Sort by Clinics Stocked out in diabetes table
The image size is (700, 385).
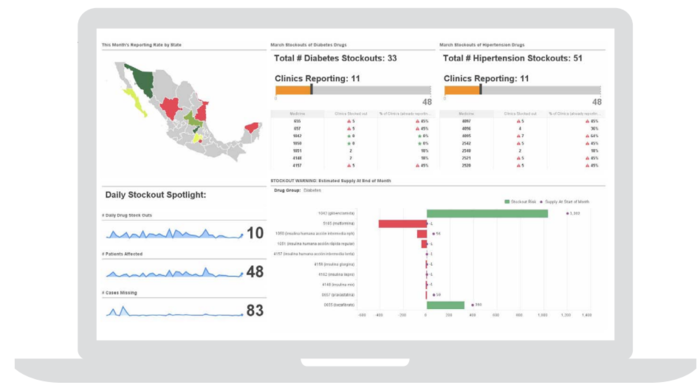[351, 114]
